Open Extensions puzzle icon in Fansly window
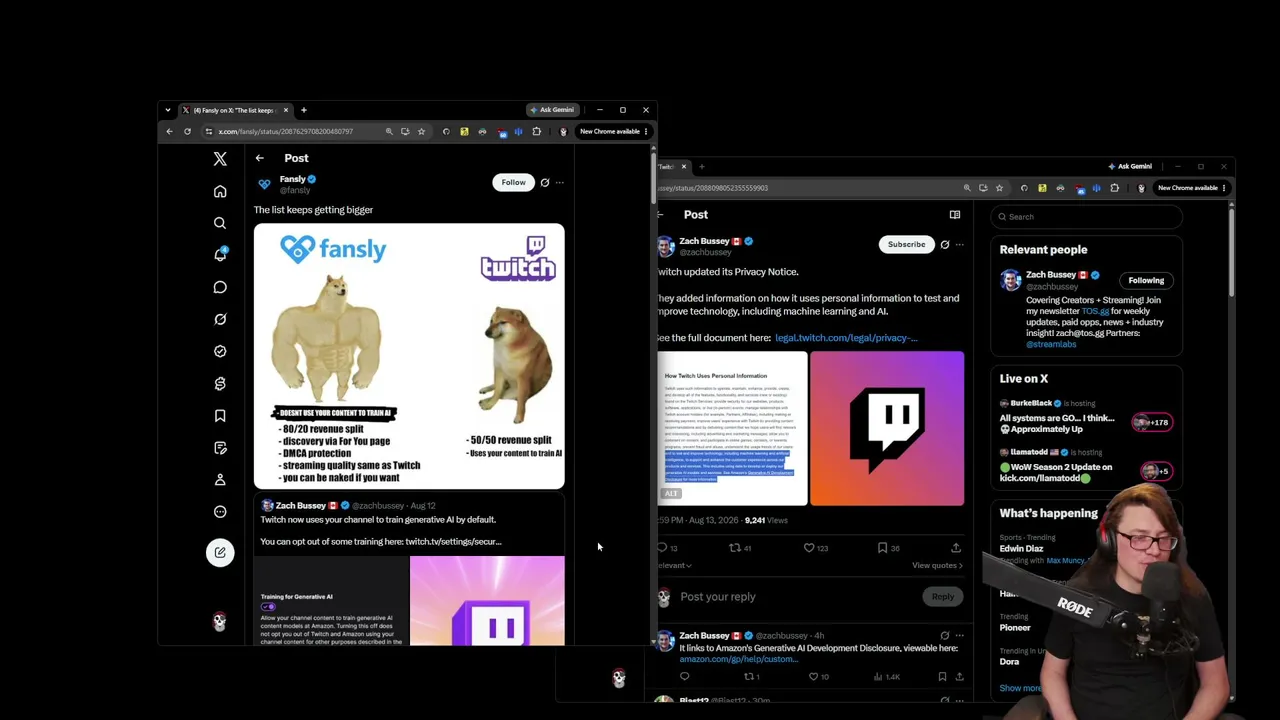 click(536, 131)
